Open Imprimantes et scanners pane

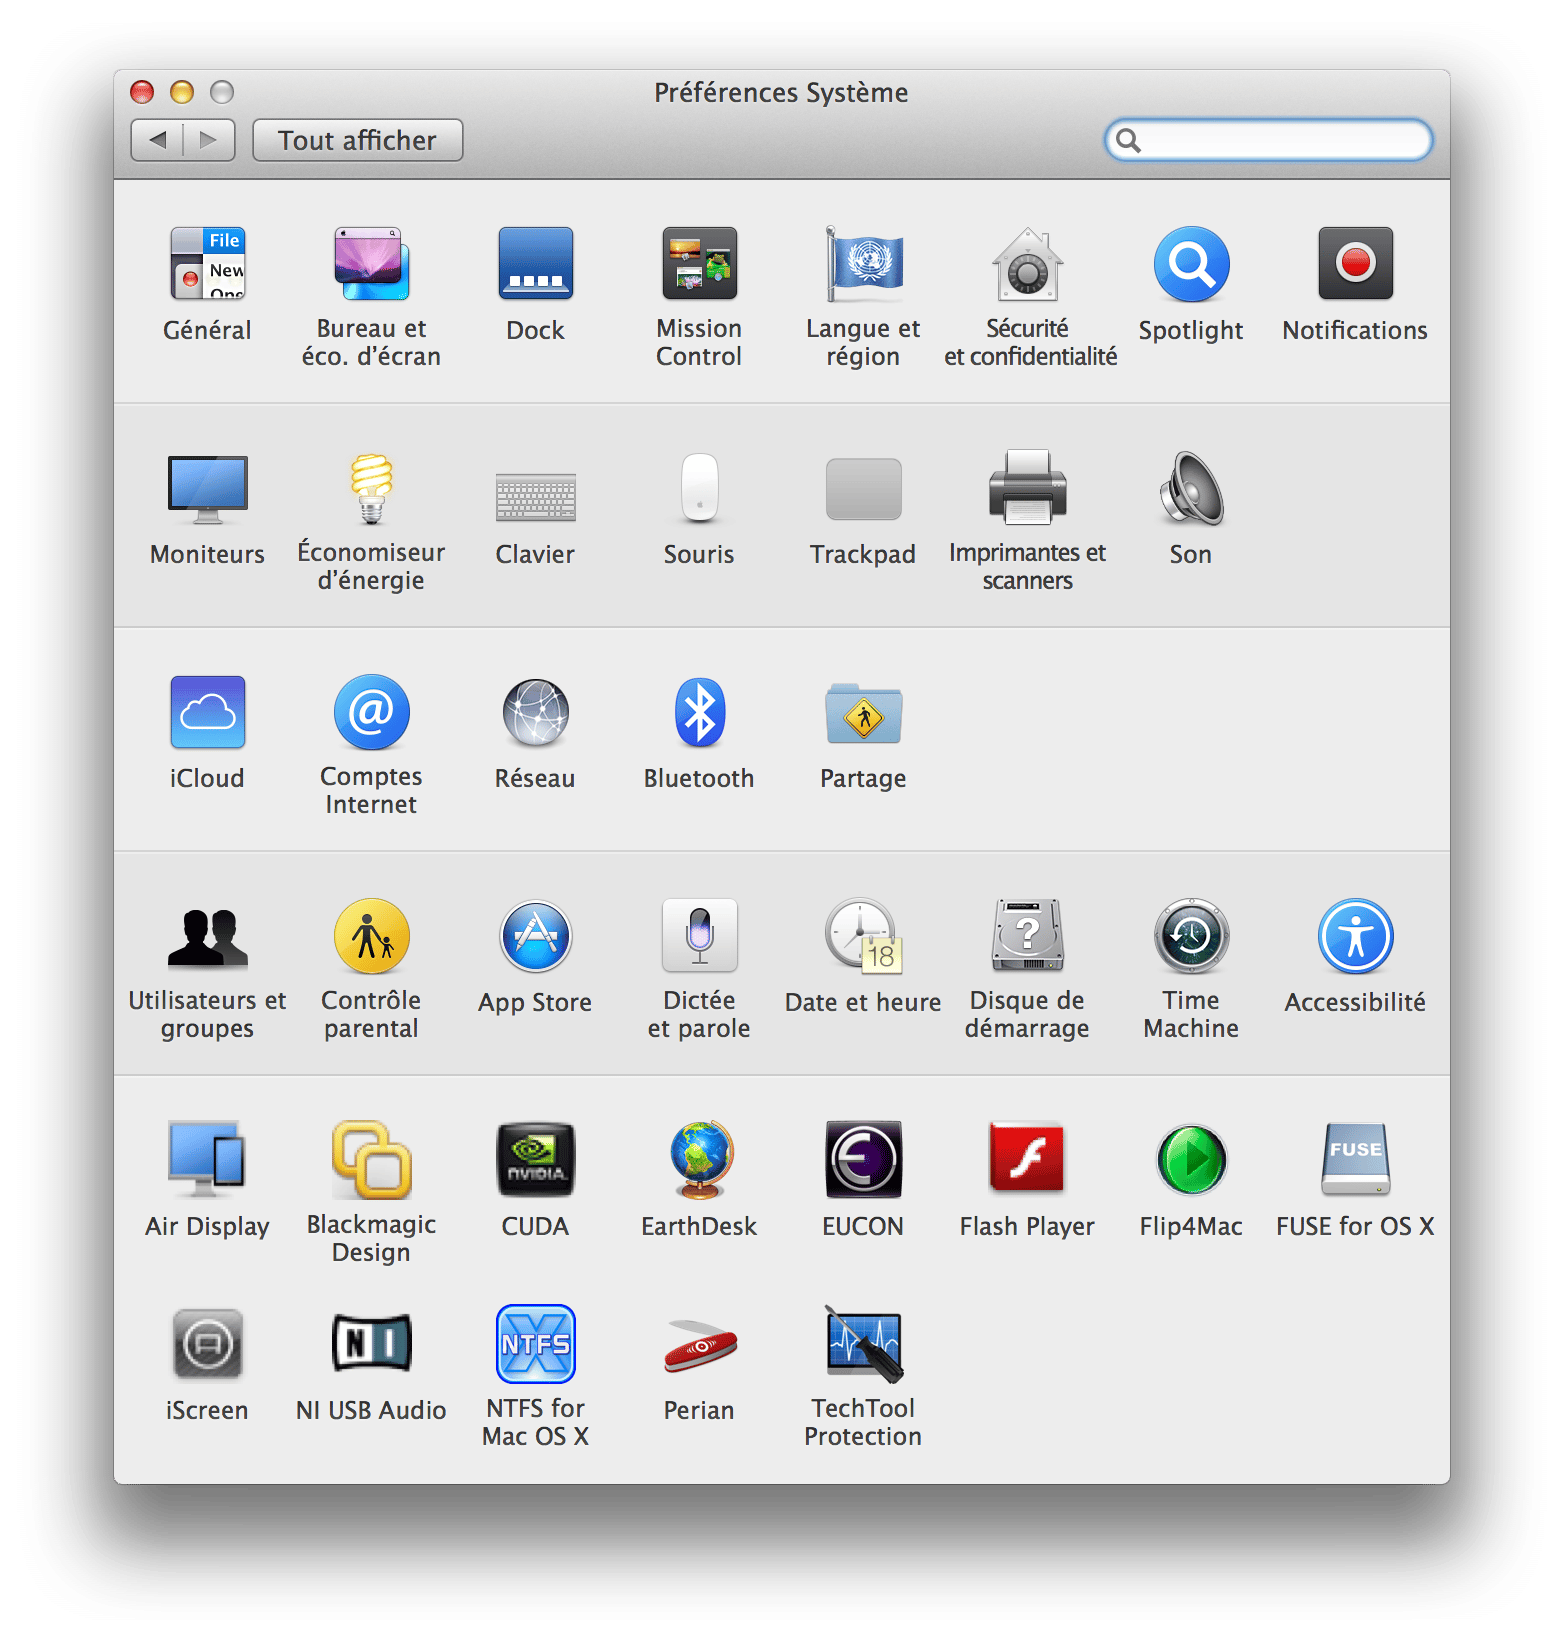[1027, 488]
